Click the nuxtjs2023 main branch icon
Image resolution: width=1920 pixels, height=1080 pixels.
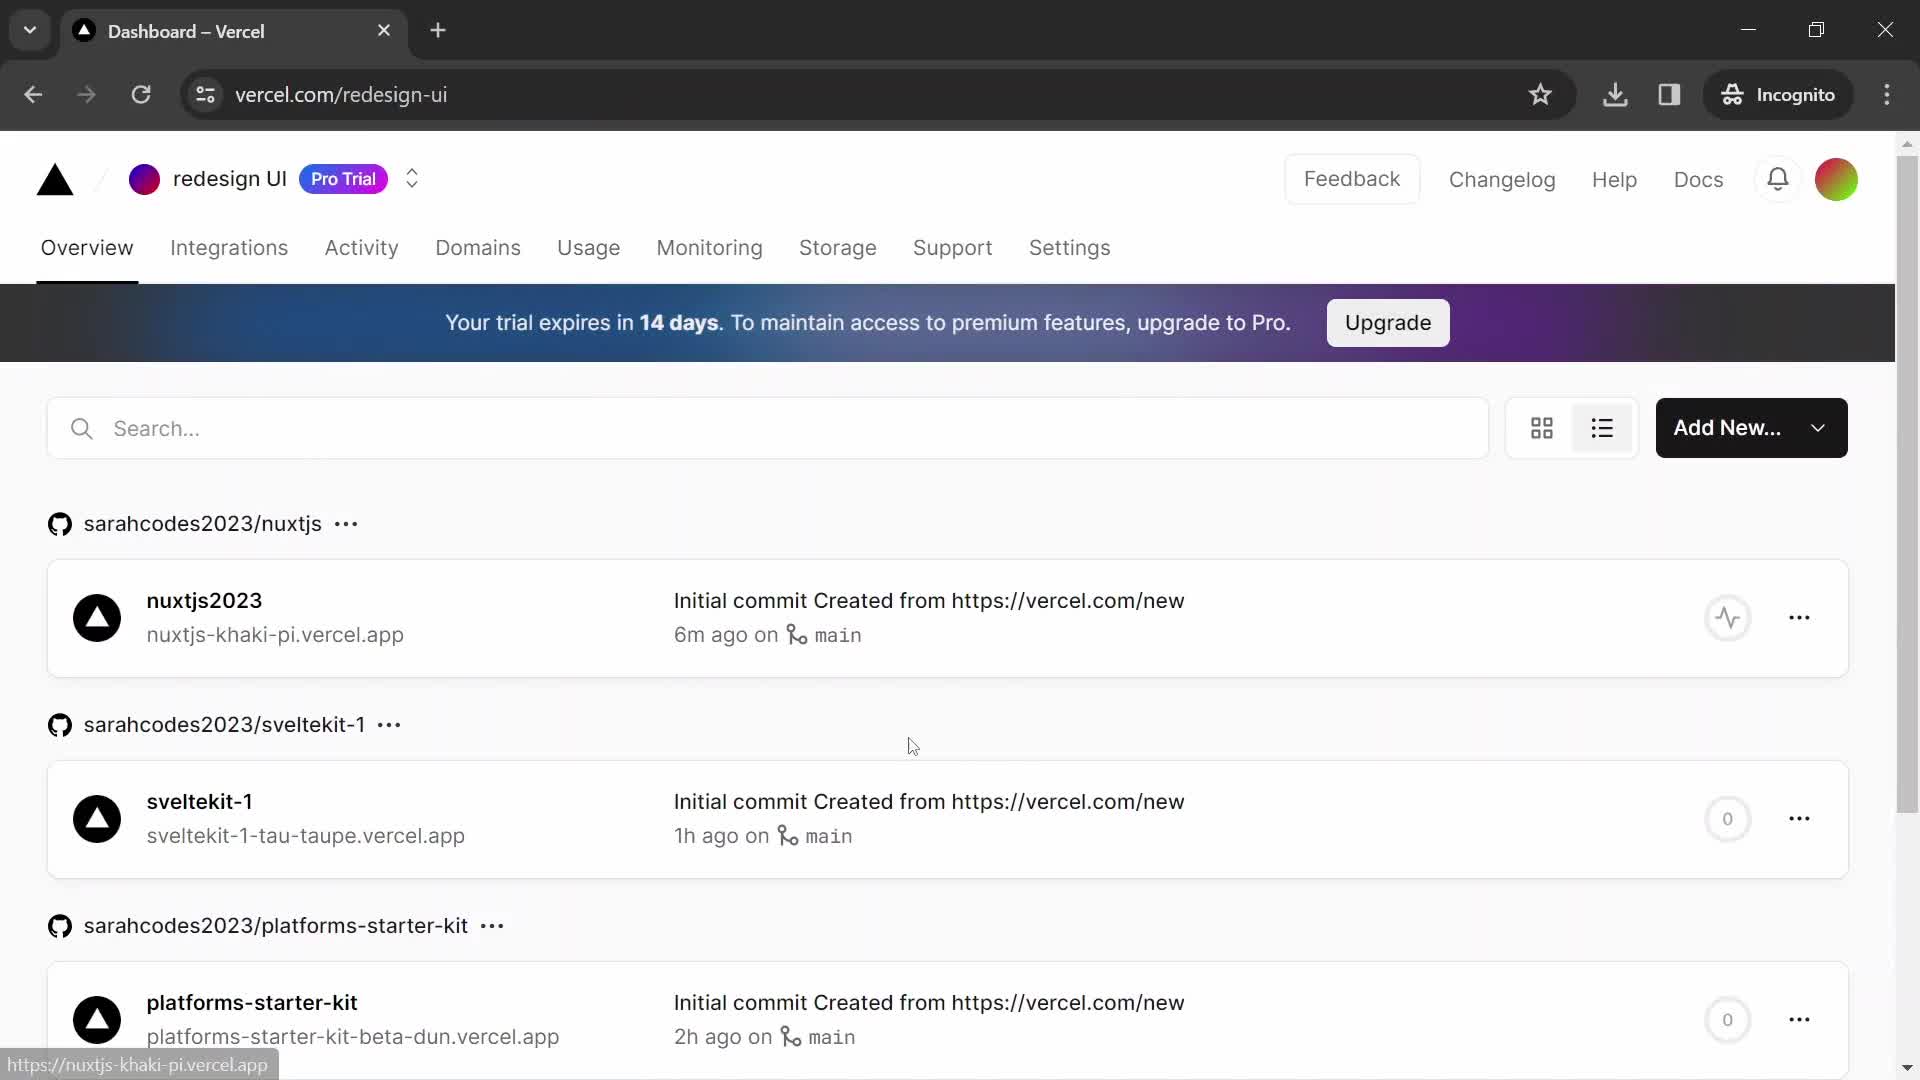coord(796,635)
